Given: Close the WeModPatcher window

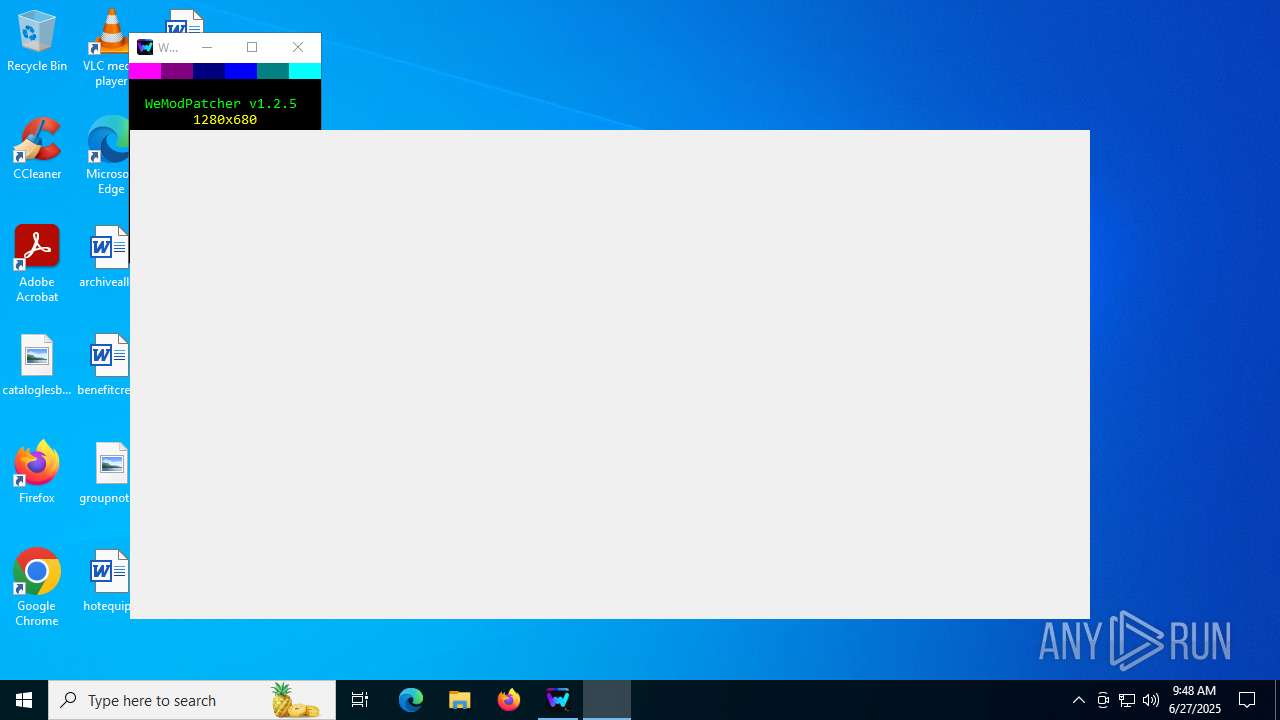Looking at the screenshot, I should point(298,47).
